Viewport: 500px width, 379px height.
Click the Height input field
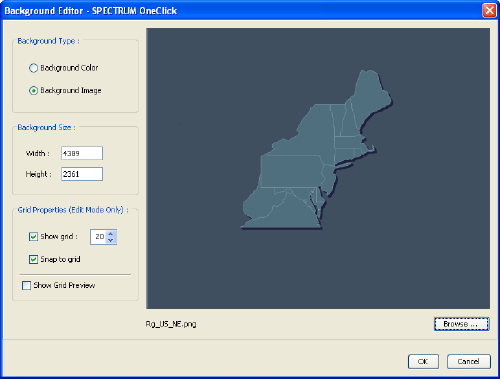click(x=82, y=174)
